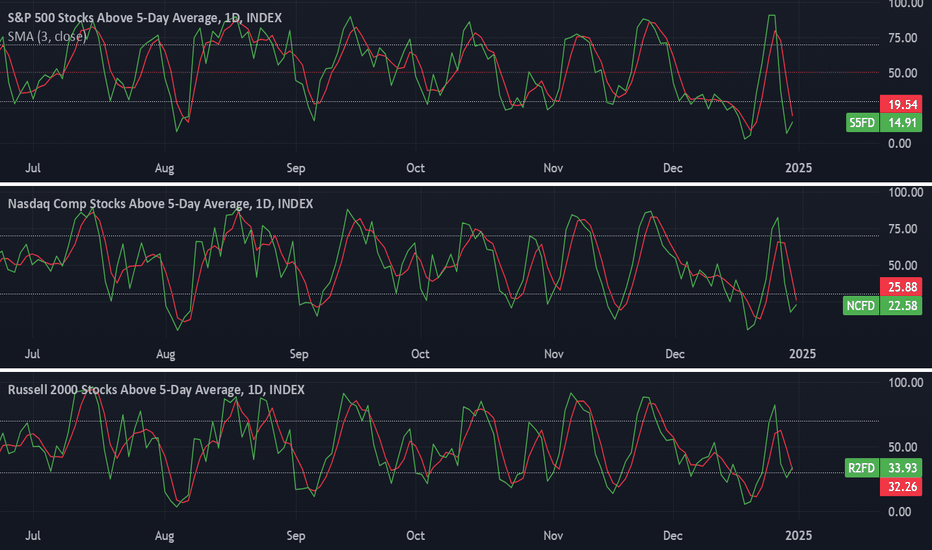Click the Sep label on the Nasdaq time axis
932x550 pixels.
point(299,354)
